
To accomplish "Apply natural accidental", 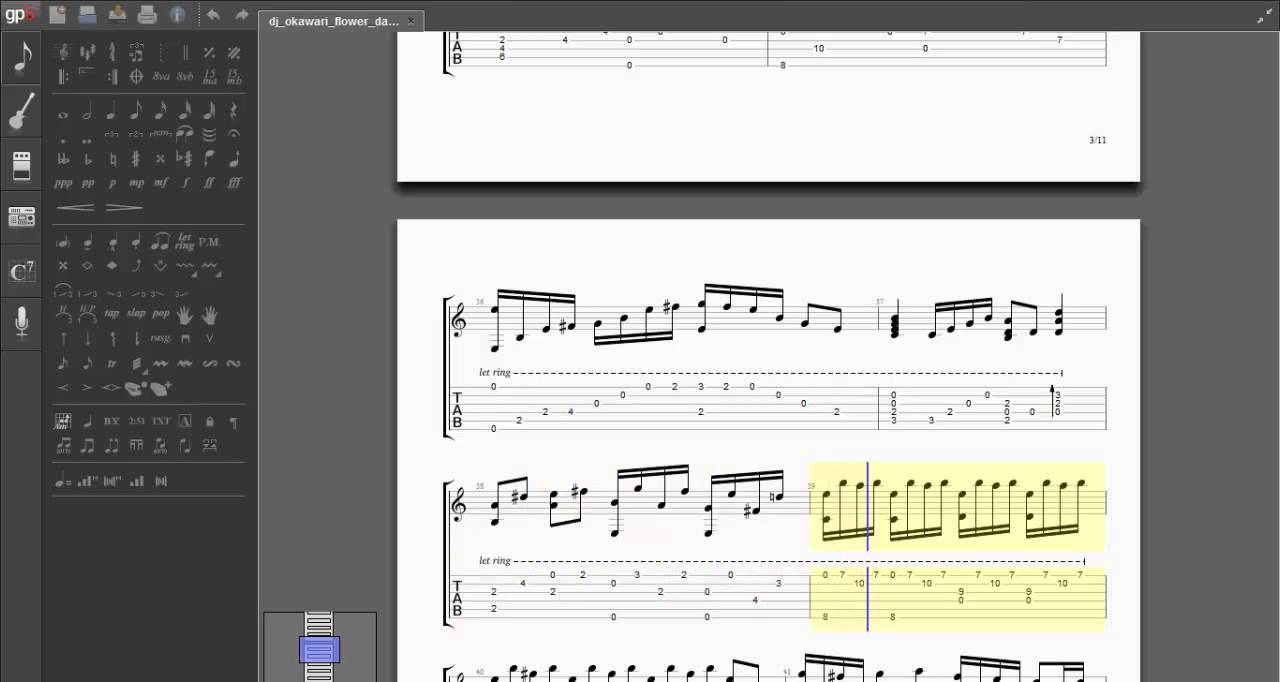I will (111, 159).
